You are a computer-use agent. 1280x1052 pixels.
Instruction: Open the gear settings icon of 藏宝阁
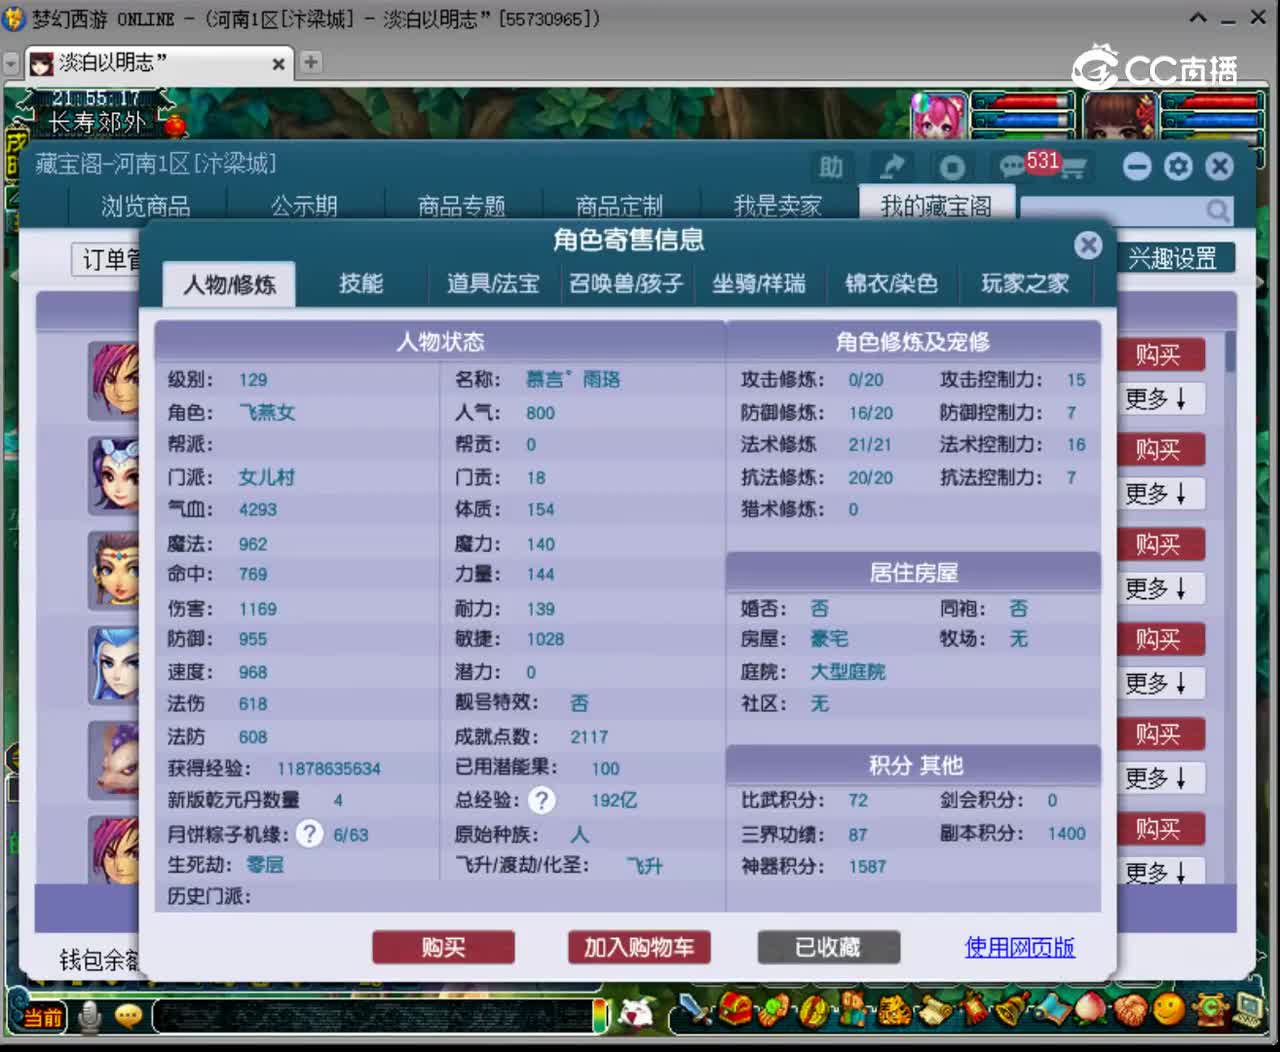[x=1178, y=166]
